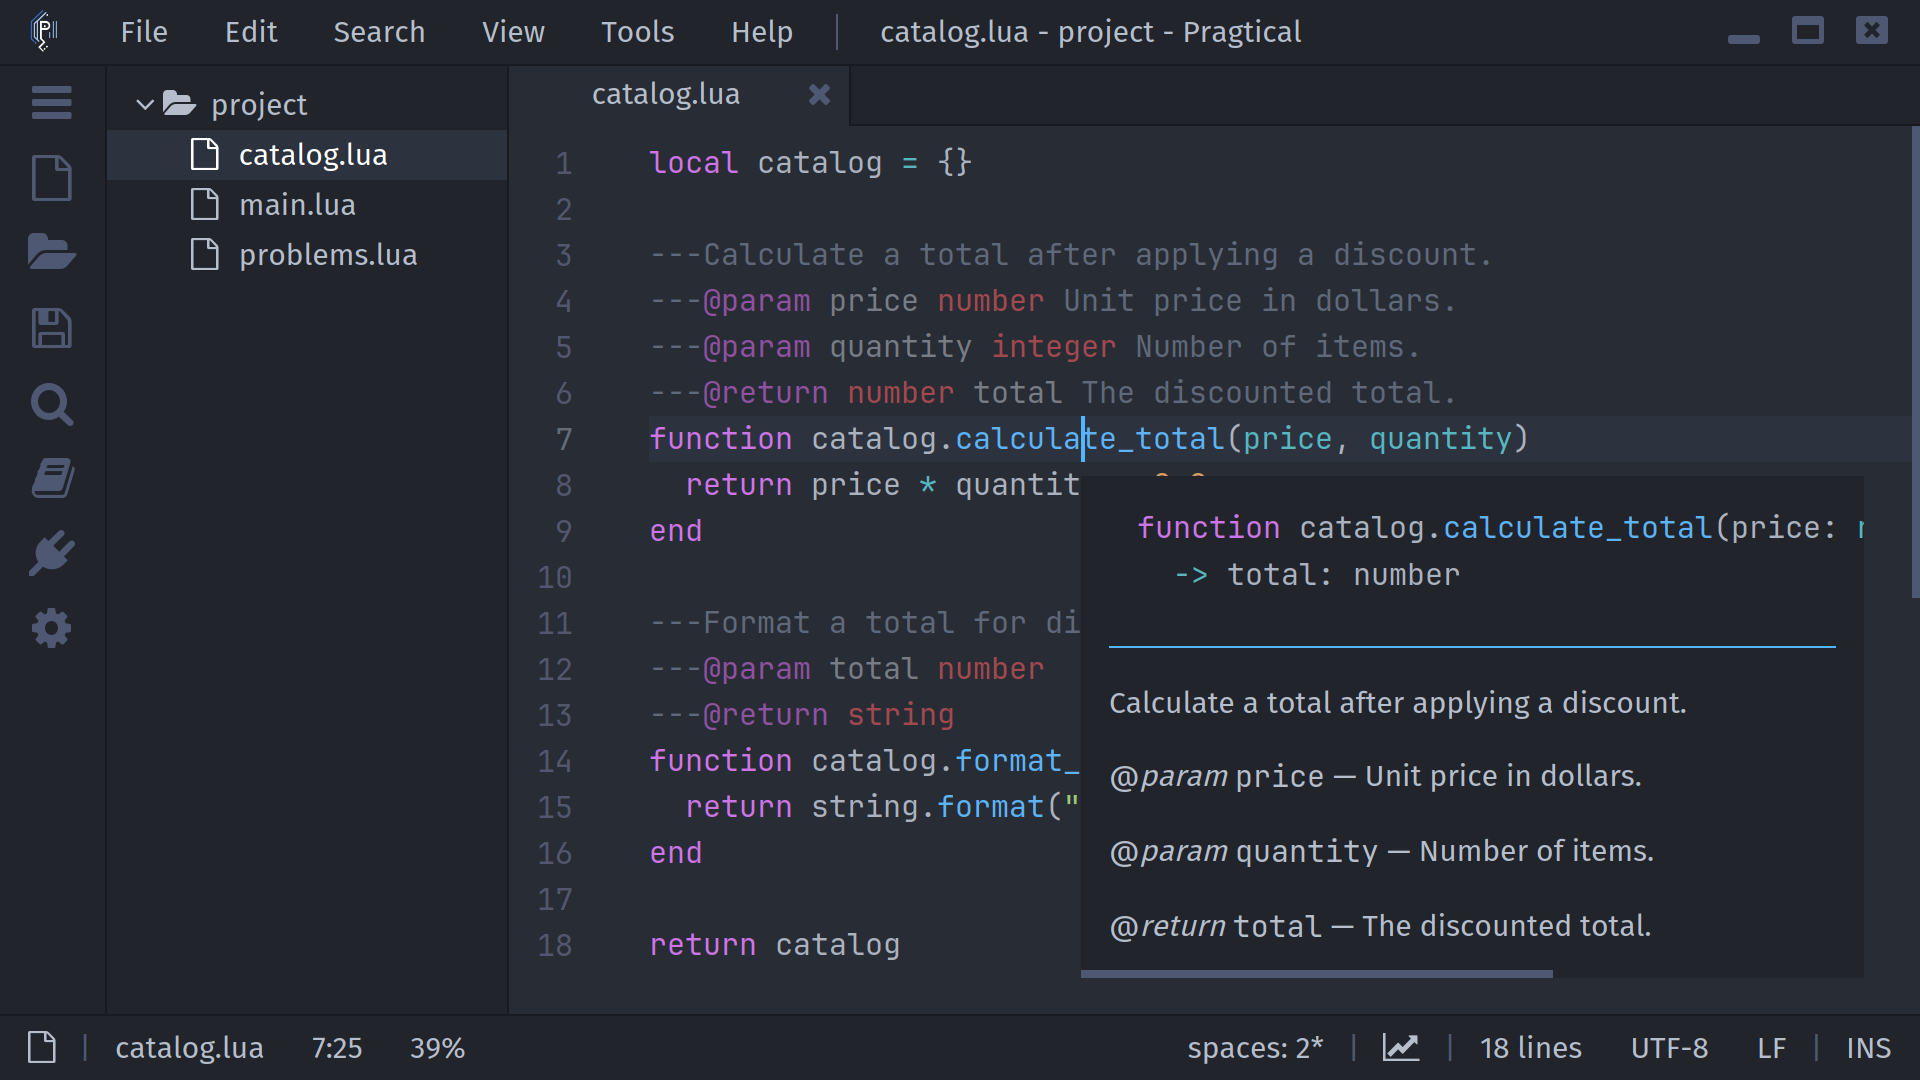The width and height of the screenshot is (1920, 1080).
Task: Click the 39% status entry
Action: [x=437, y=1048]
